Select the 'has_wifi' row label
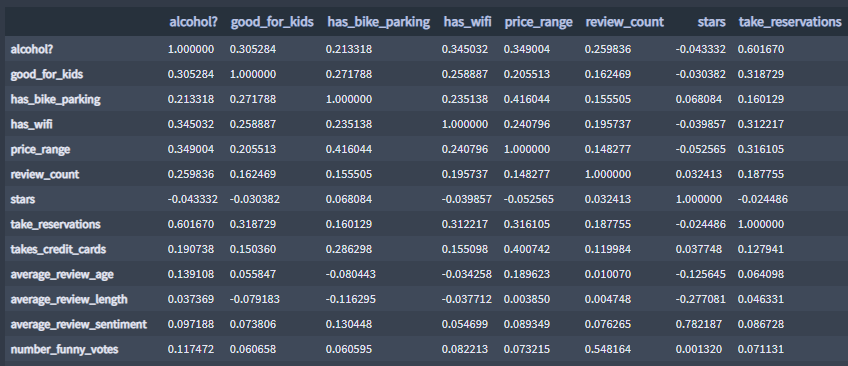Screen dimensions: 848x366 (31, 124)
